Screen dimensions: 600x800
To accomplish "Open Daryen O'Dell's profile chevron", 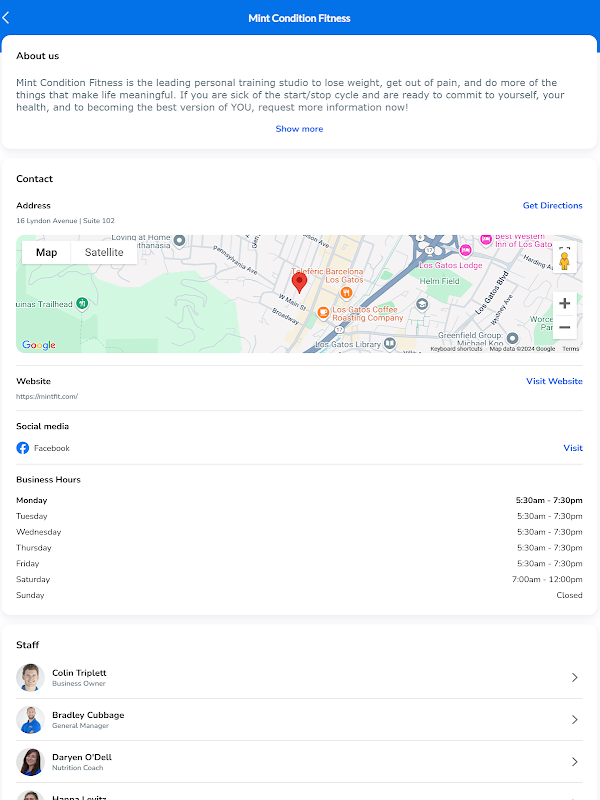I will (574, 762).
